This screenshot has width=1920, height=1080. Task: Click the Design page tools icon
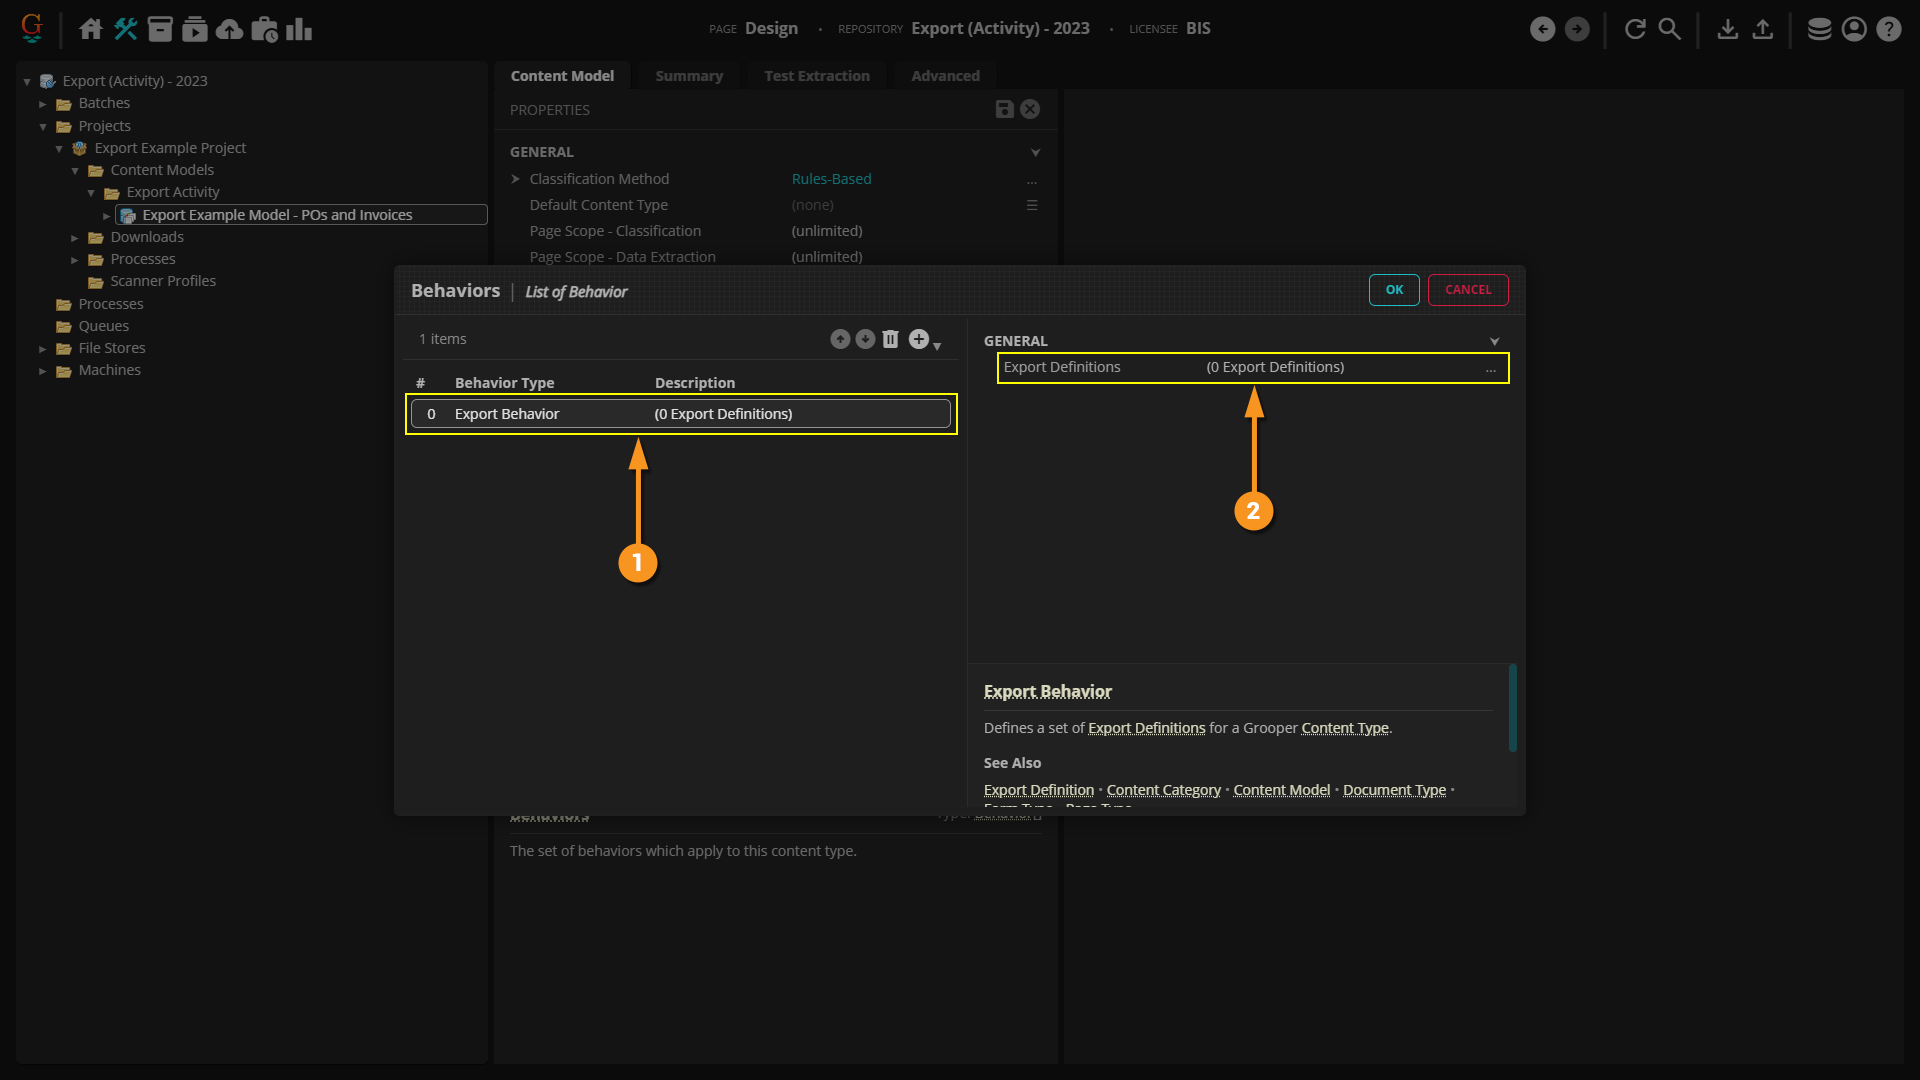[x=125, y=29]
